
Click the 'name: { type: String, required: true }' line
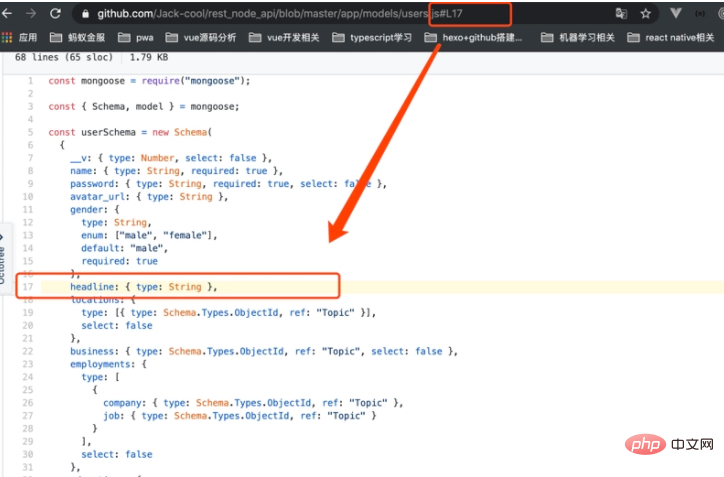(176, 171)
